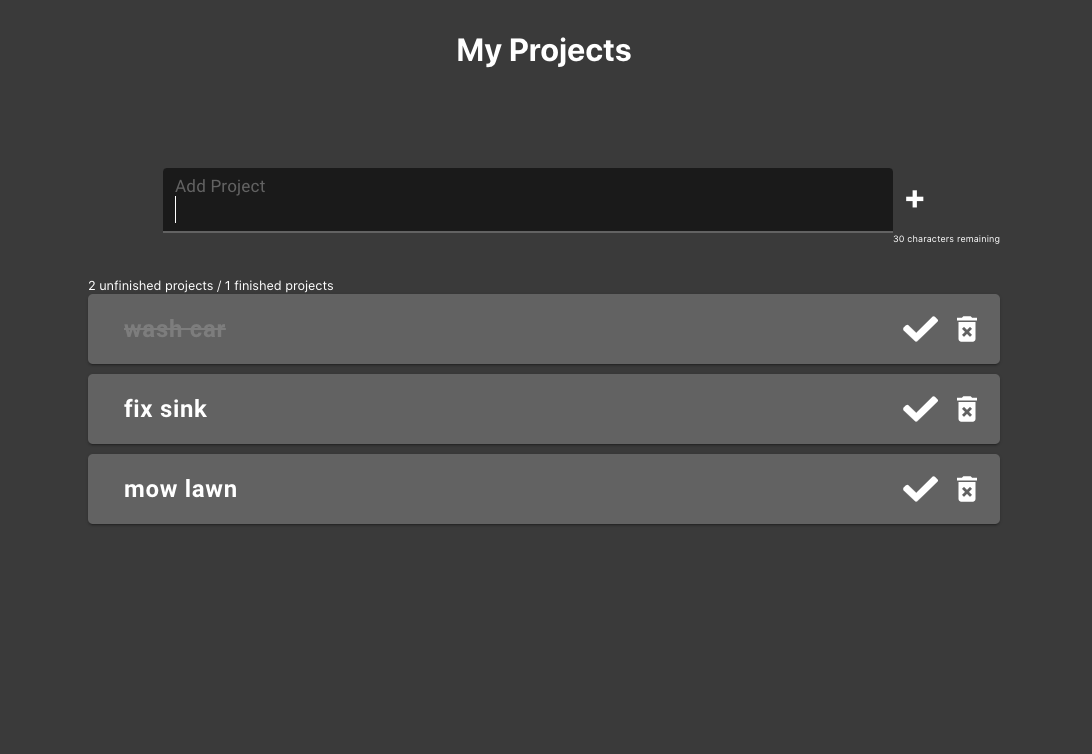Click the strikethrough "wash car" title
Image resolution: width=1092 pixels, height=754 pixels.
tap(175, 328)
